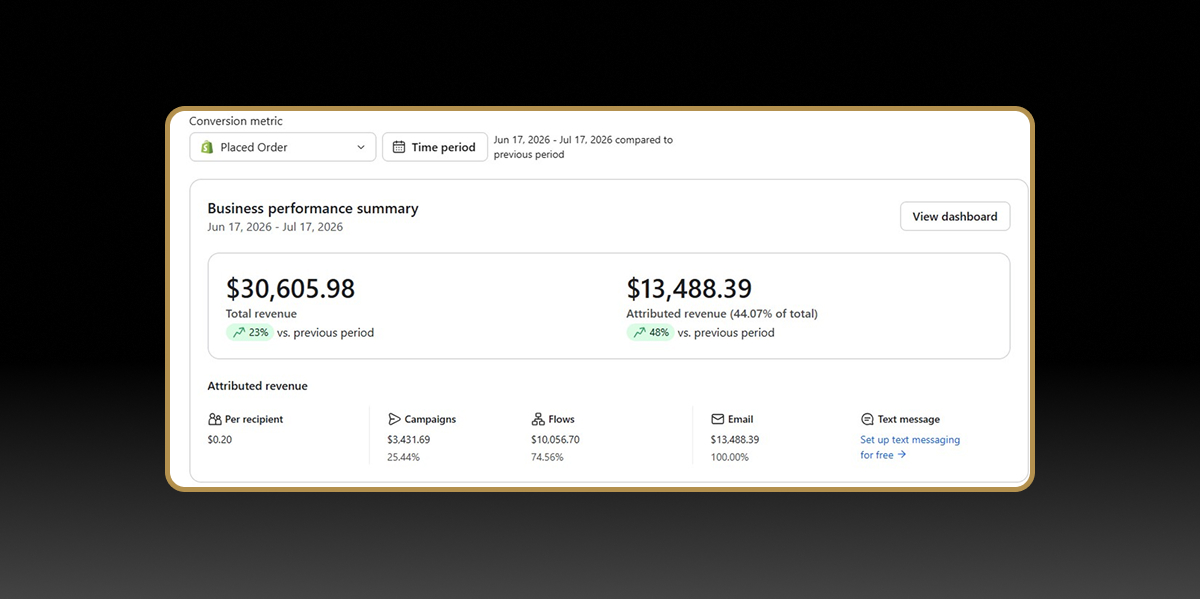
Task: Click the Per recipient $0.20 value
Action: point(220,439)
